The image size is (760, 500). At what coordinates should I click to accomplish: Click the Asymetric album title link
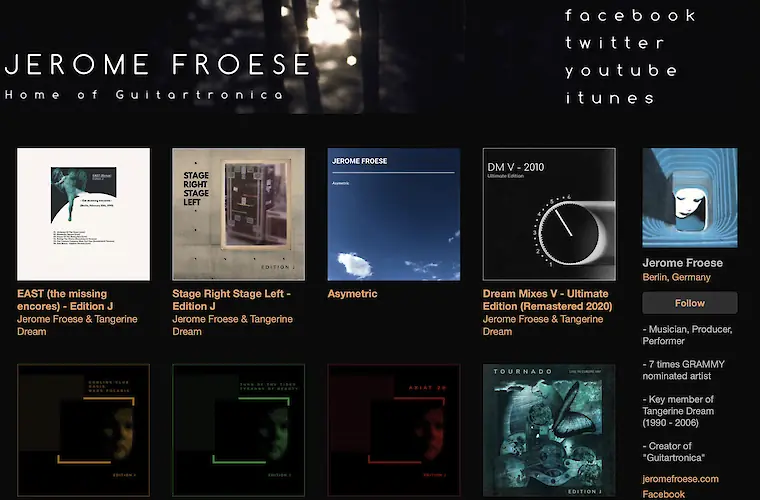pyautogui.click(x=352, y=294)
